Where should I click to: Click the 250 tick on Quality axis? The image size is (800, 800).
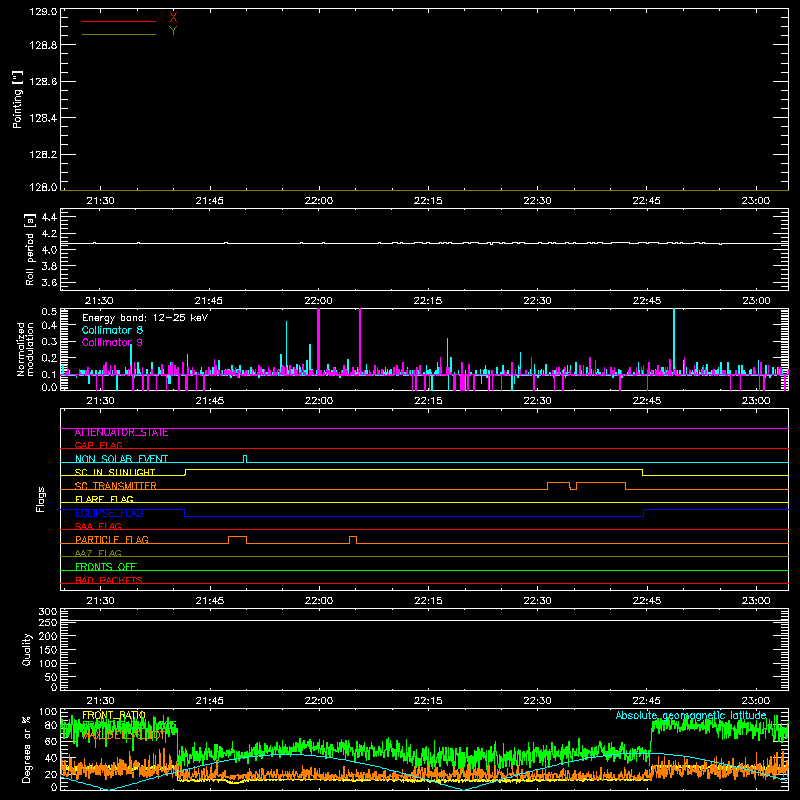[47, 623]
